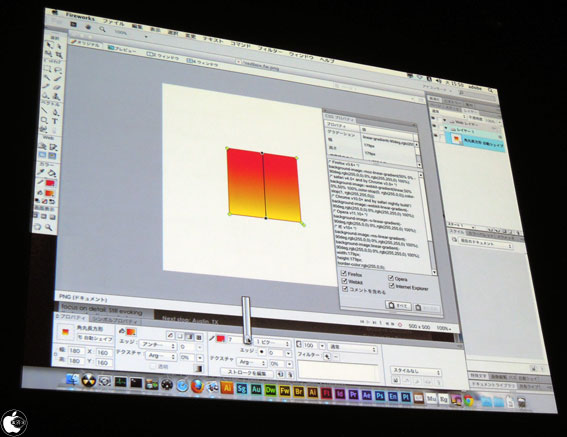
Task: Click the ストロークを編集 button
Action: pyautogui.click(x=247, y=373)
